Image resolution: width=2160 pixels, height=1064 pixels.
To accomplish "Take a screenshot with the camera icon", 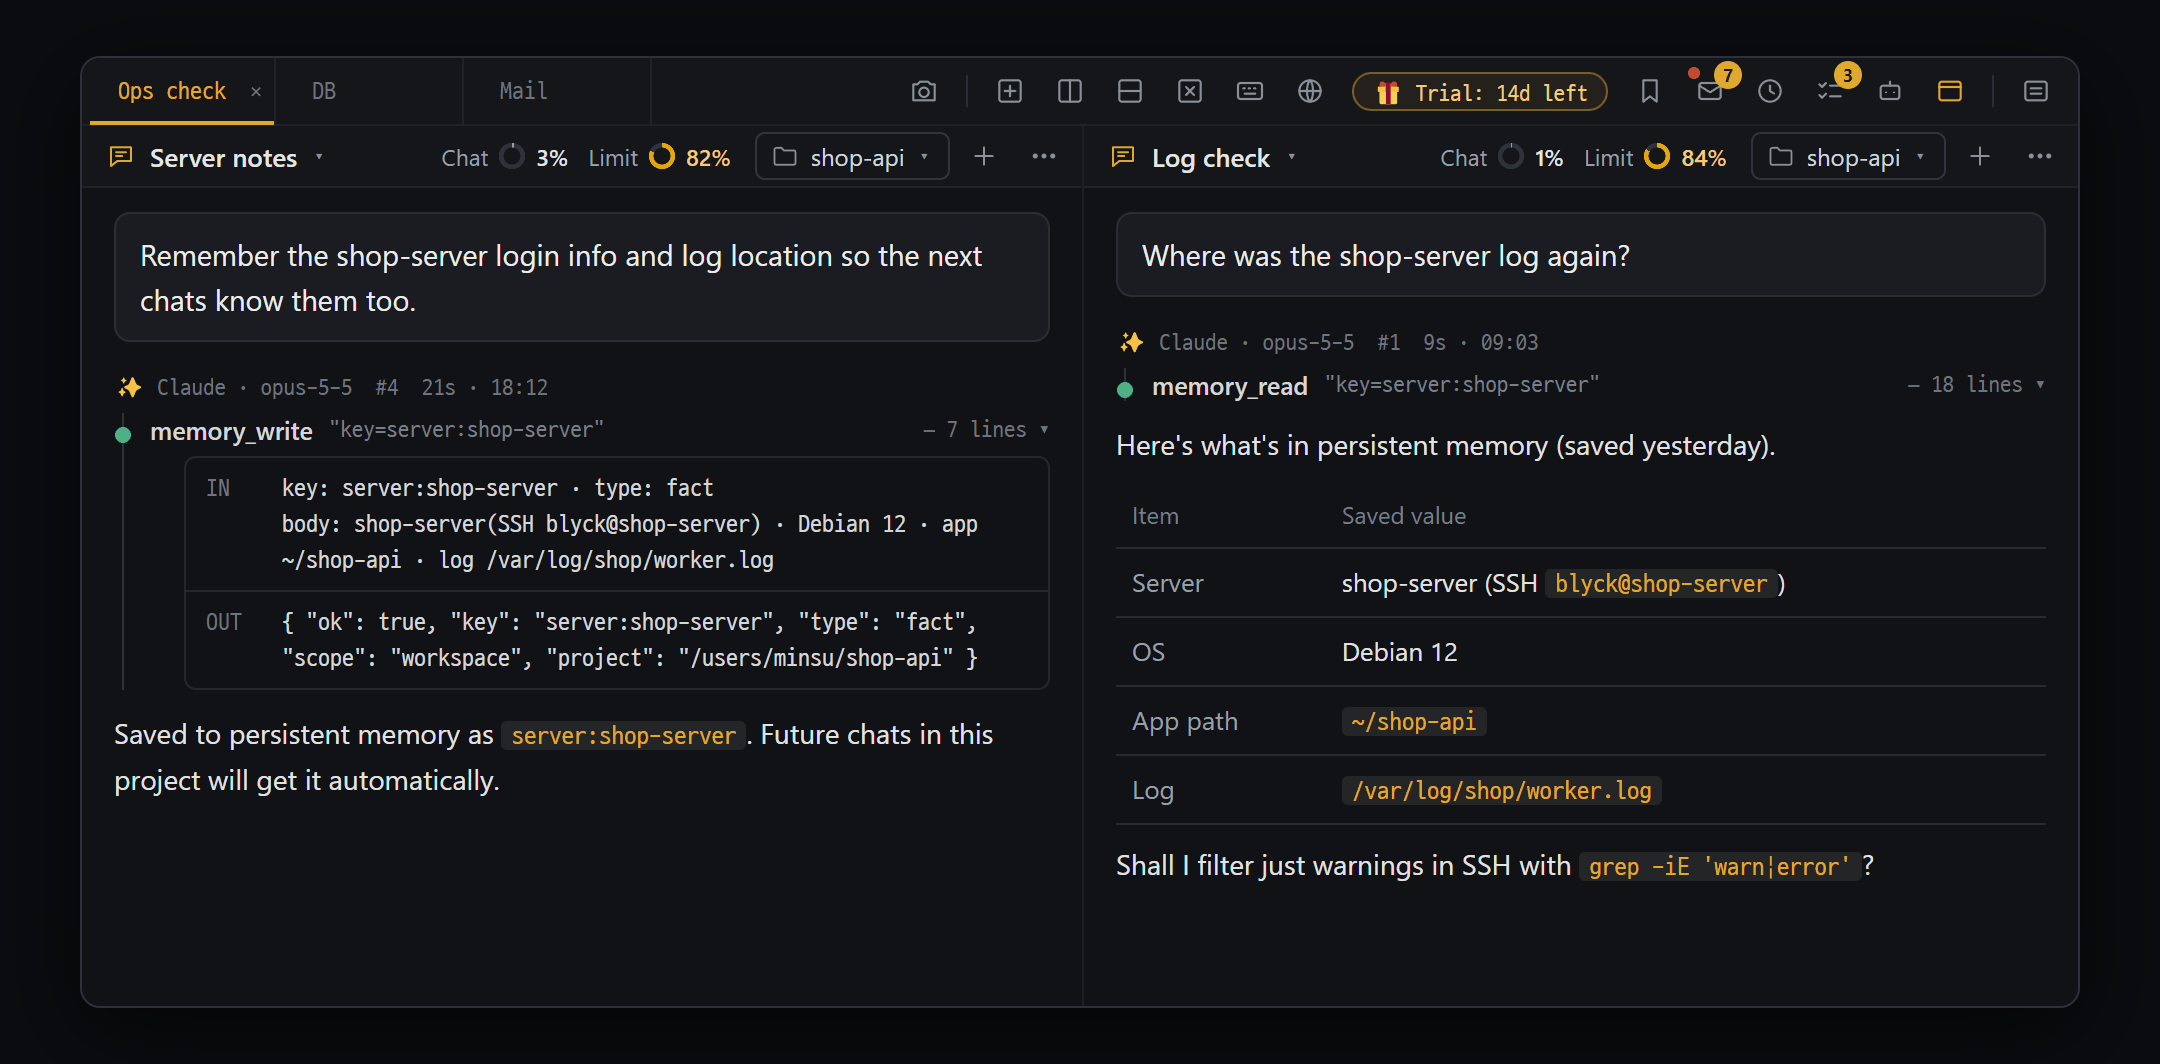I will click(924, 92).
